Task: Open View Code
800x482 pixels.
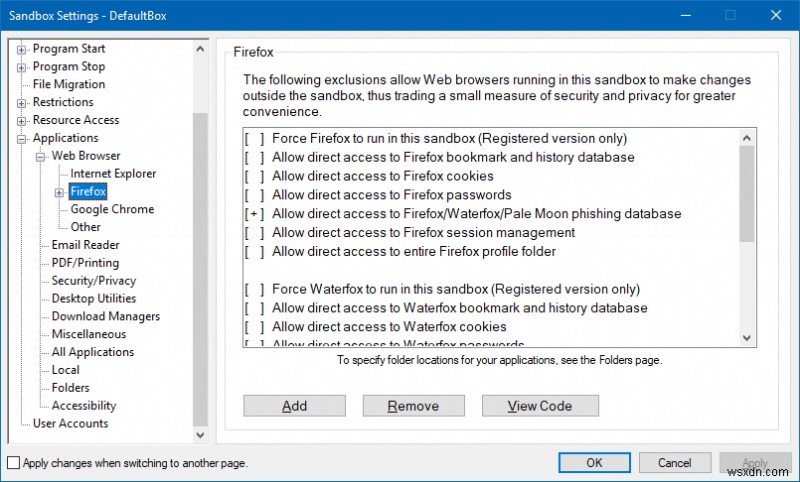Action: point(540,406)
